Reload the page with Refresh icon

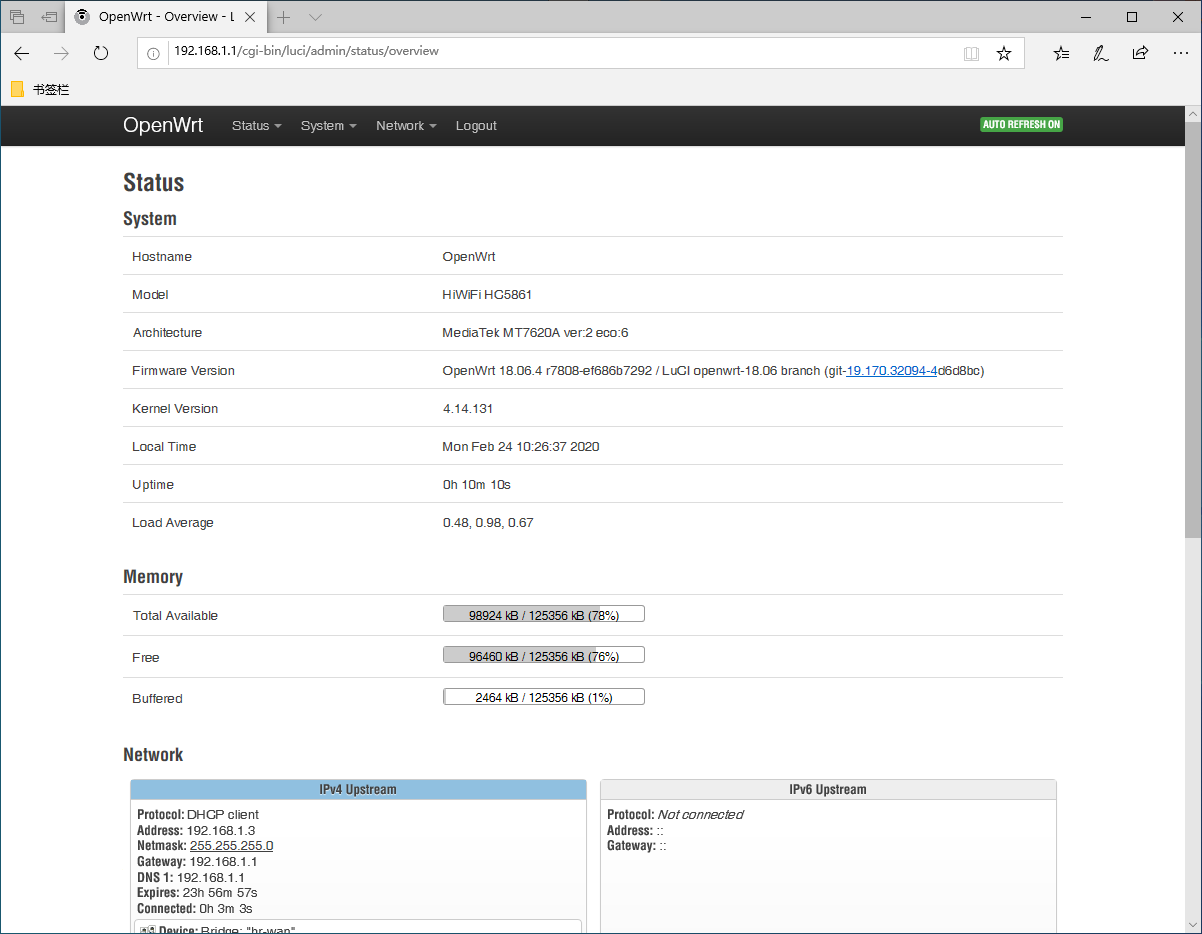[100, 53]
